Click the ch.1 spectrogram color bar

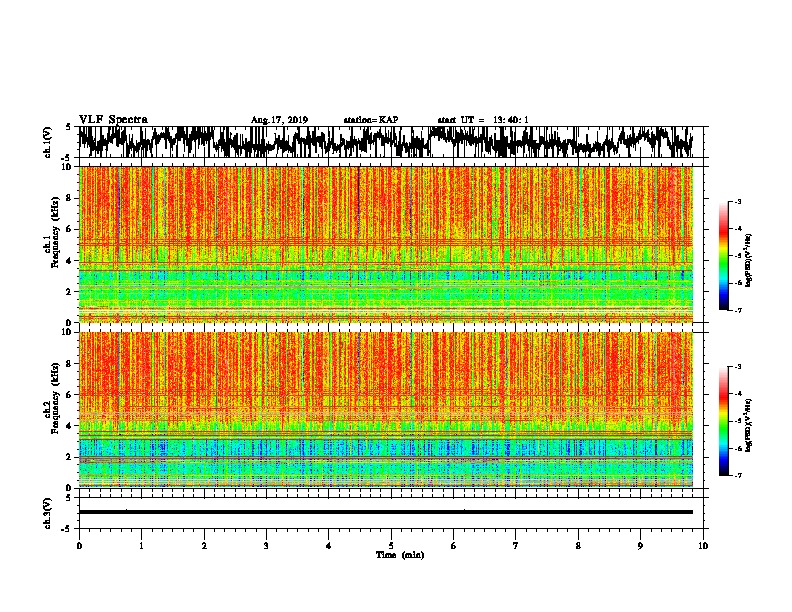[x=724, y=256]
